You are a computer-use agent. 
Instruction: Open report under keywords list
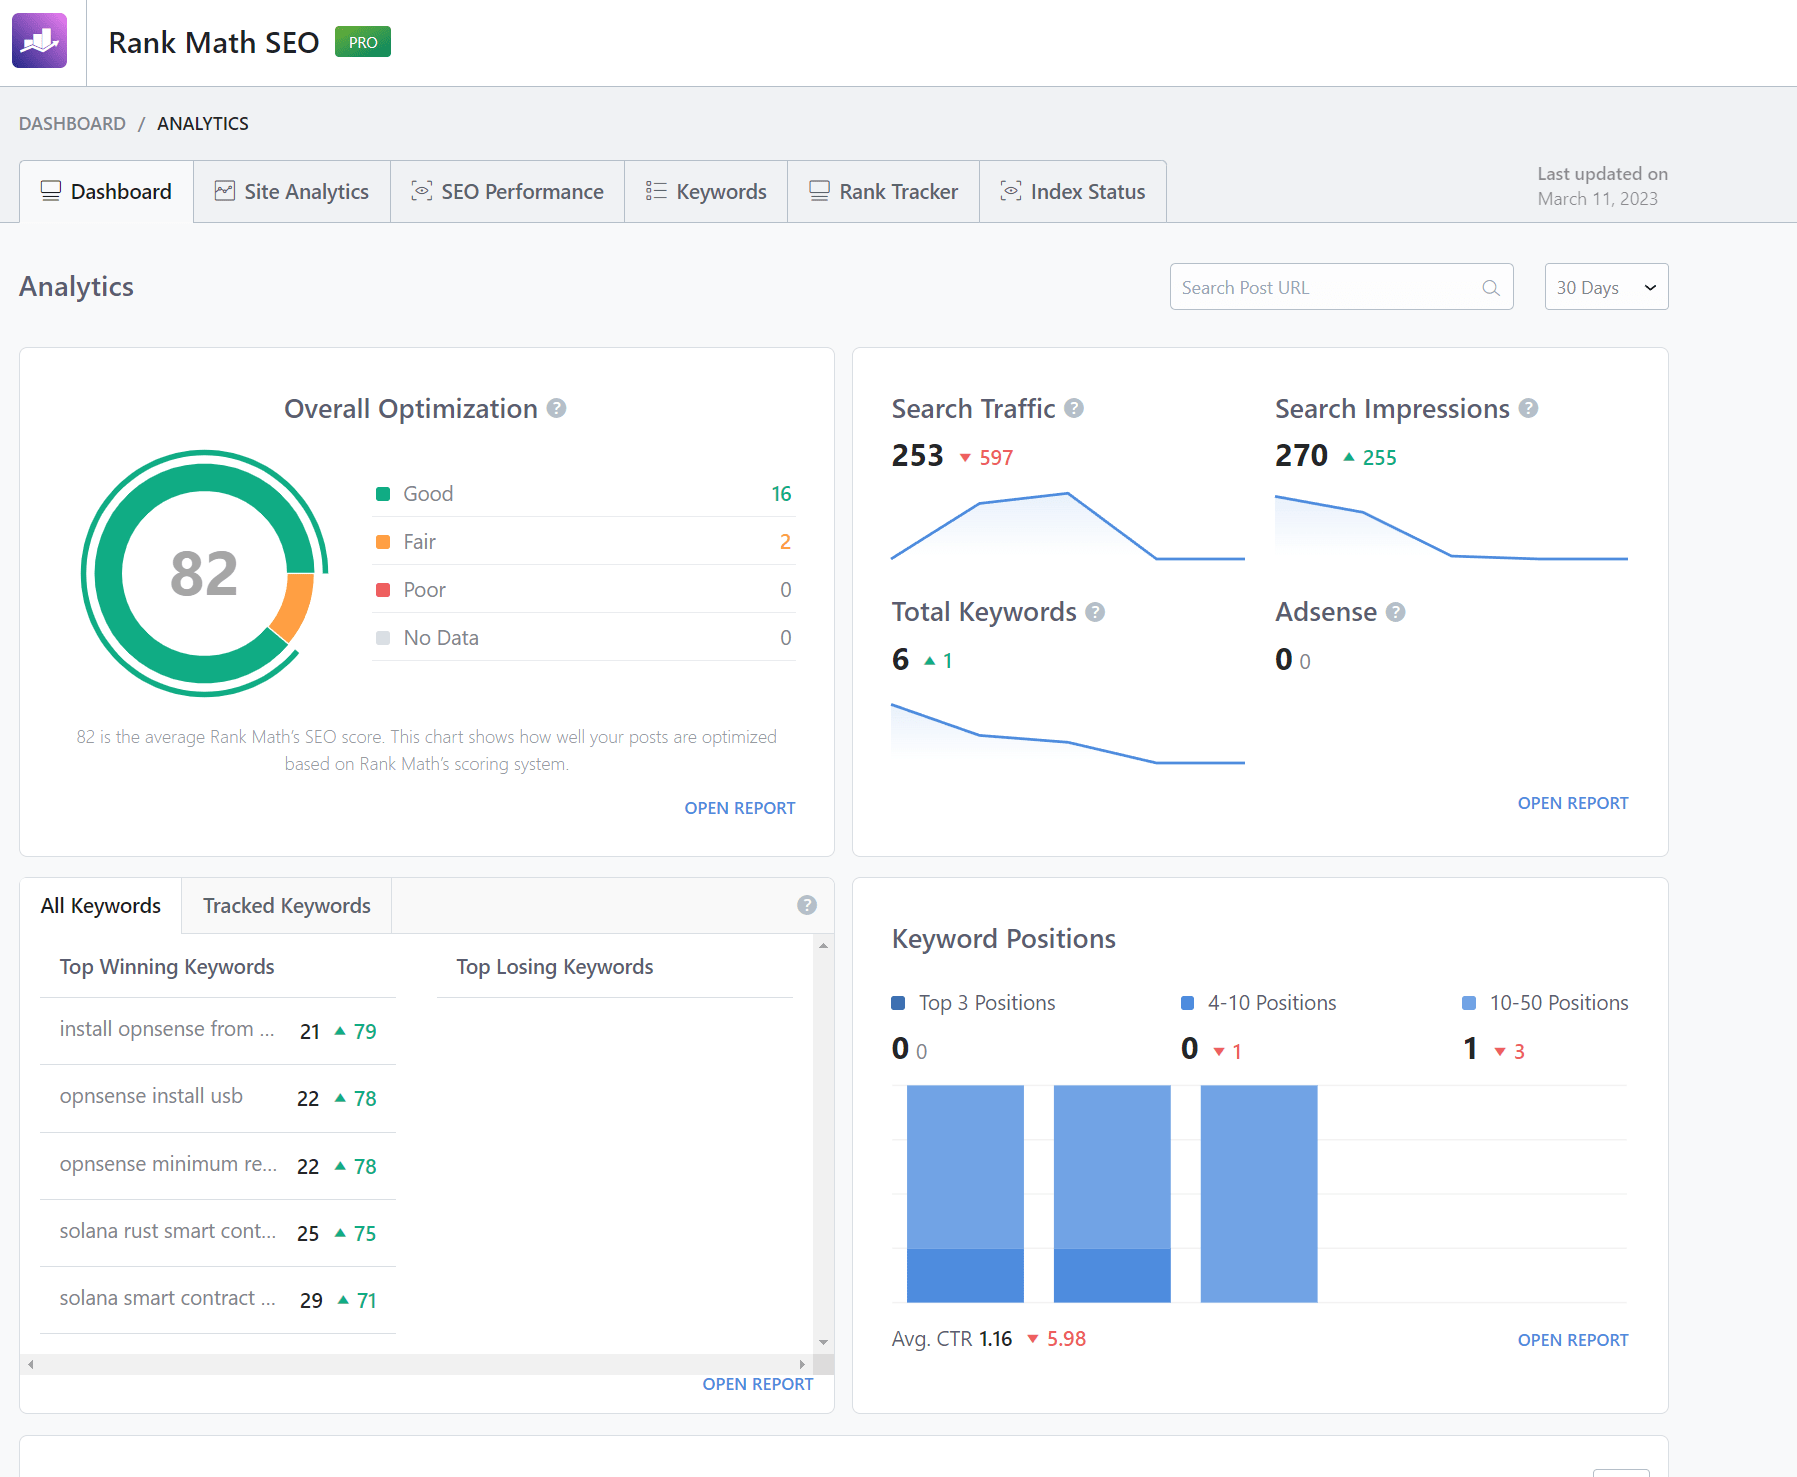click(x=758, y=1384)
